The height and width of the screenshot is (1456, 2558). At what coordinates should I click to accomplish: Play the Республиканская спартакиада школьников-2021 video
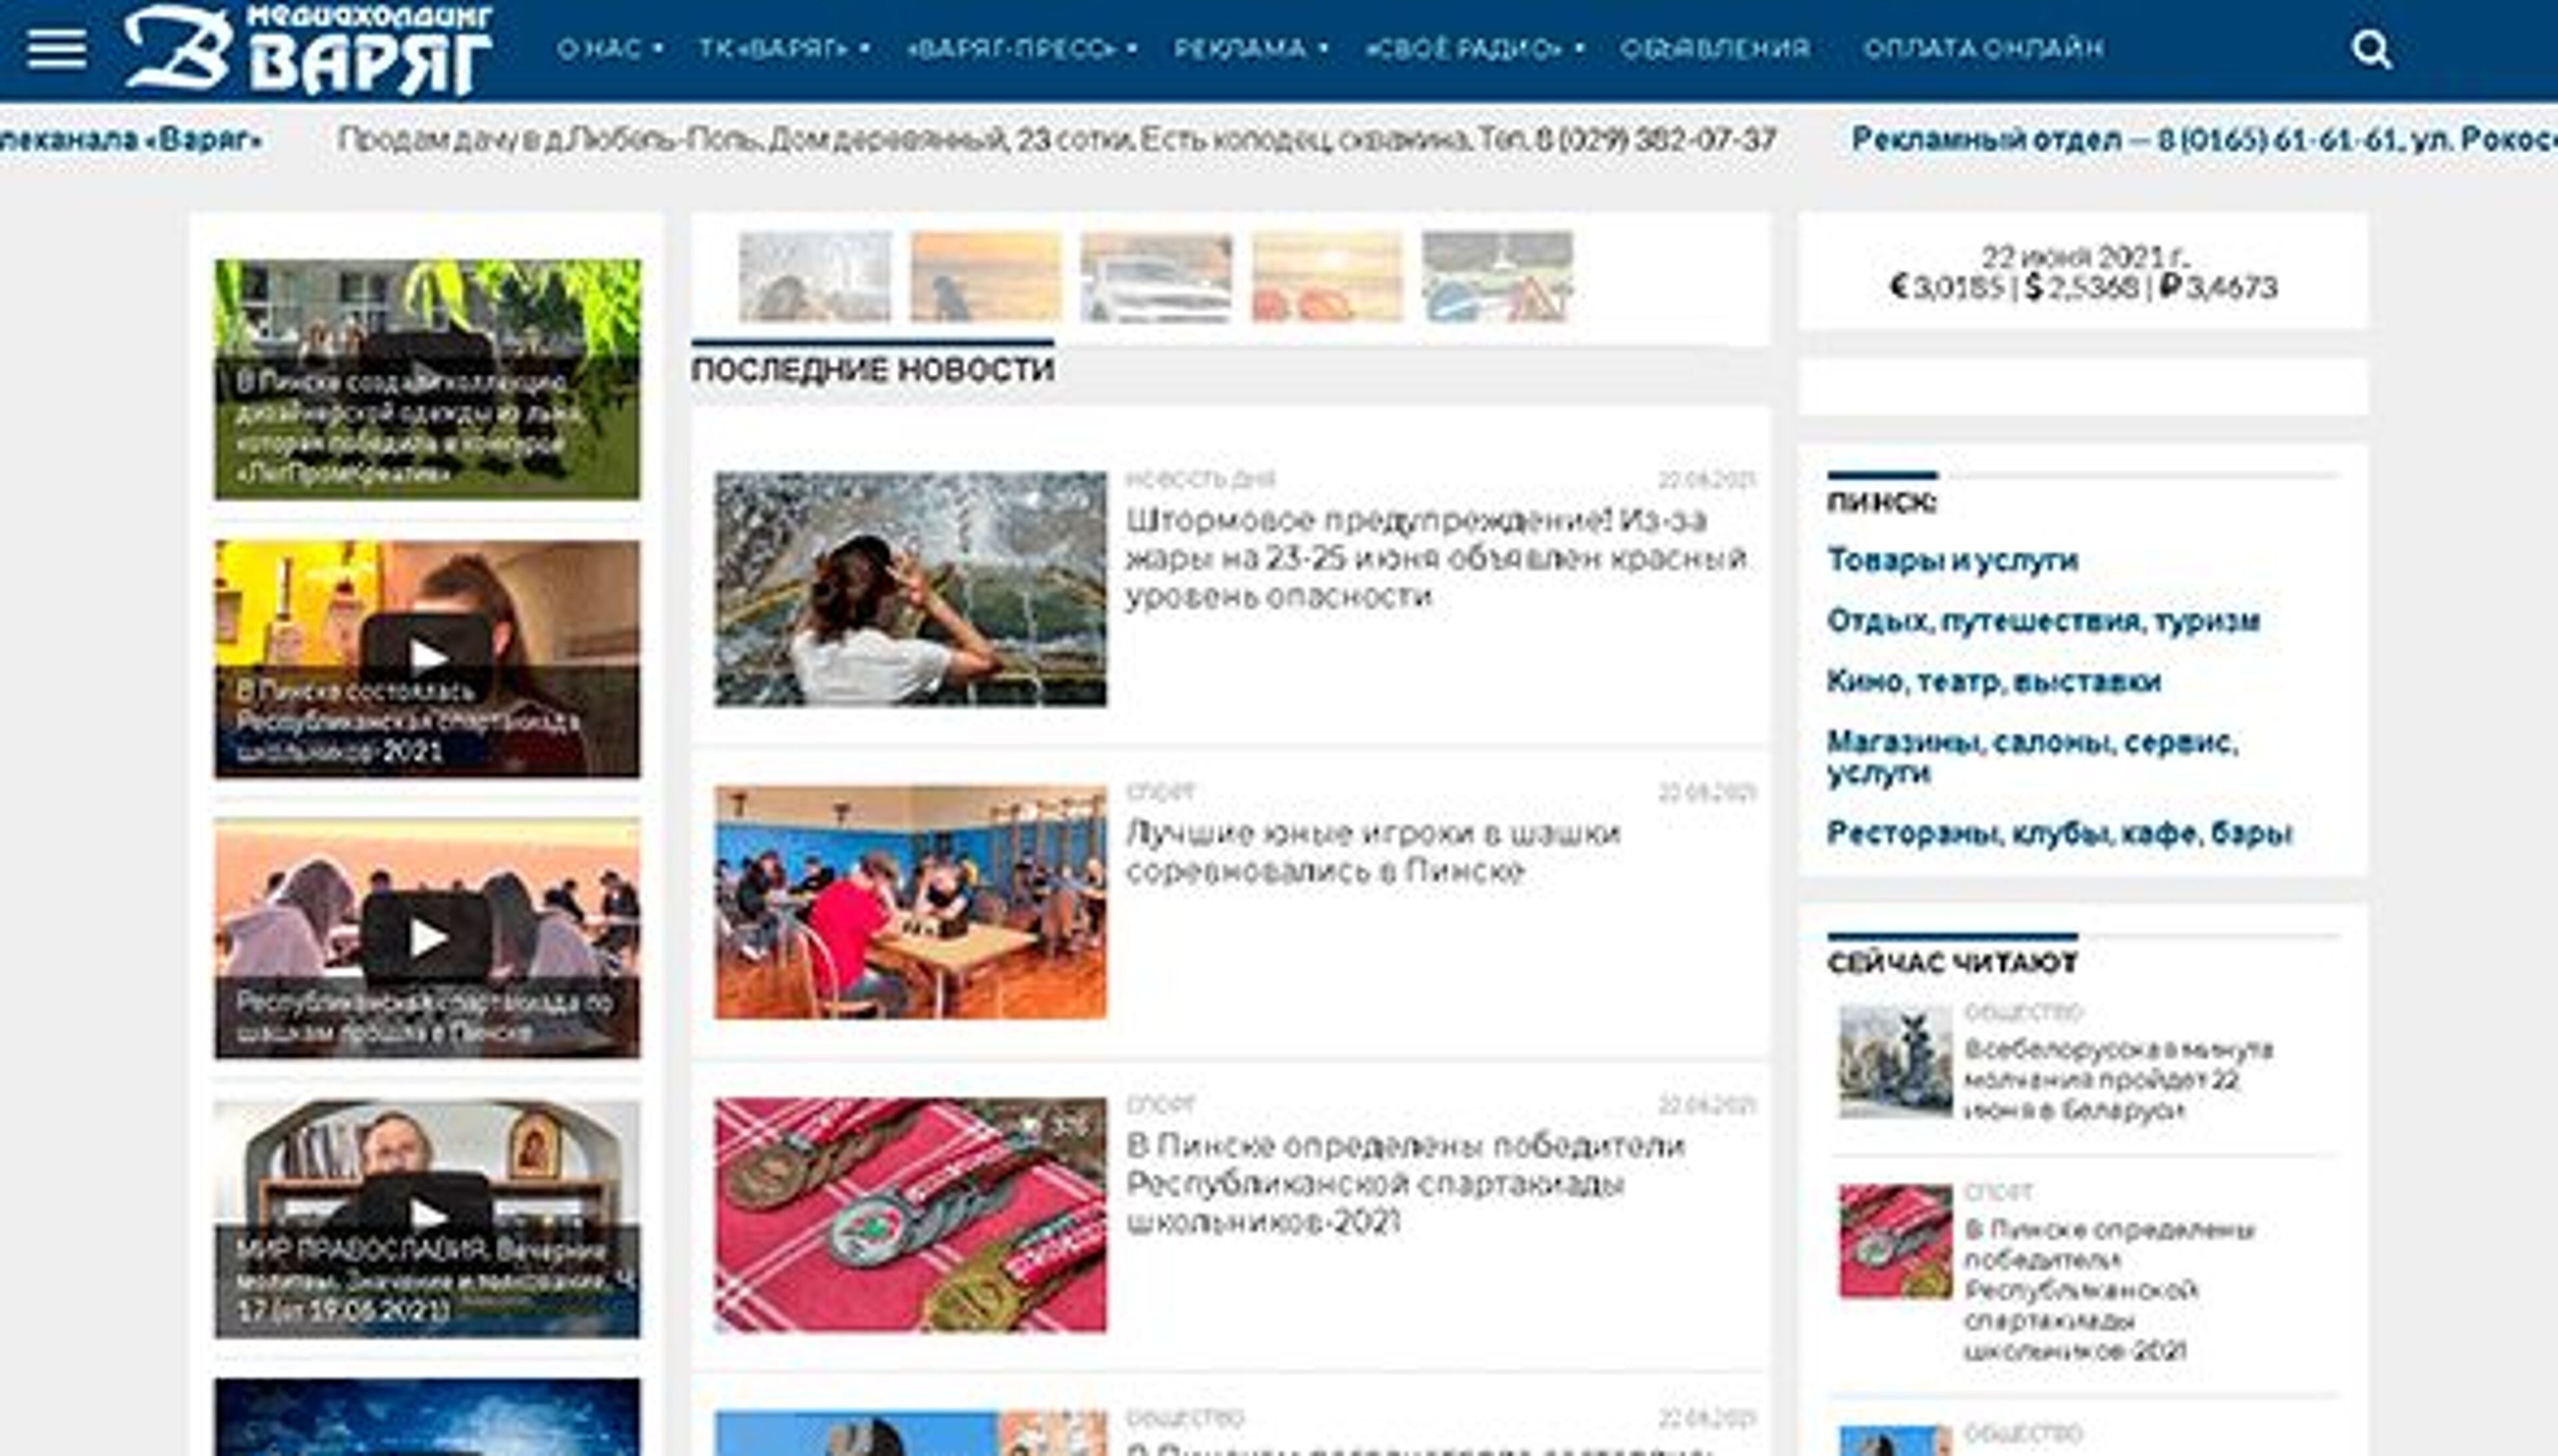click(427, 656)
